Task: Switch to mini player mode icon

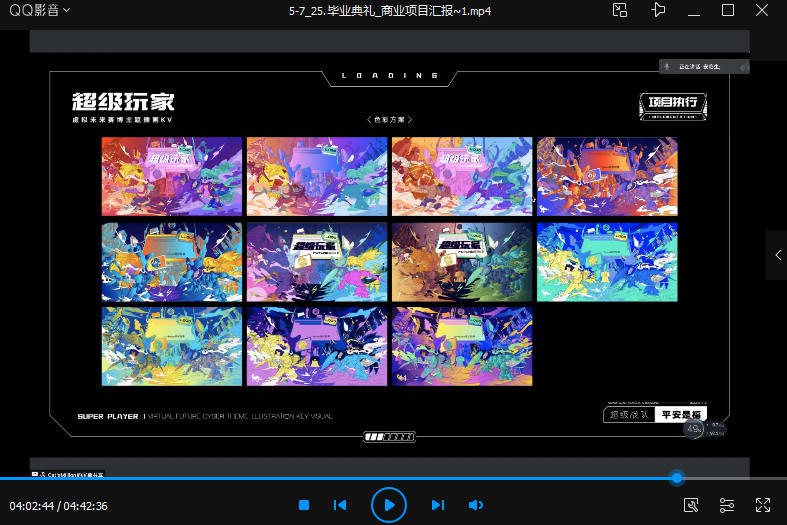Action: tap(620, 10)
